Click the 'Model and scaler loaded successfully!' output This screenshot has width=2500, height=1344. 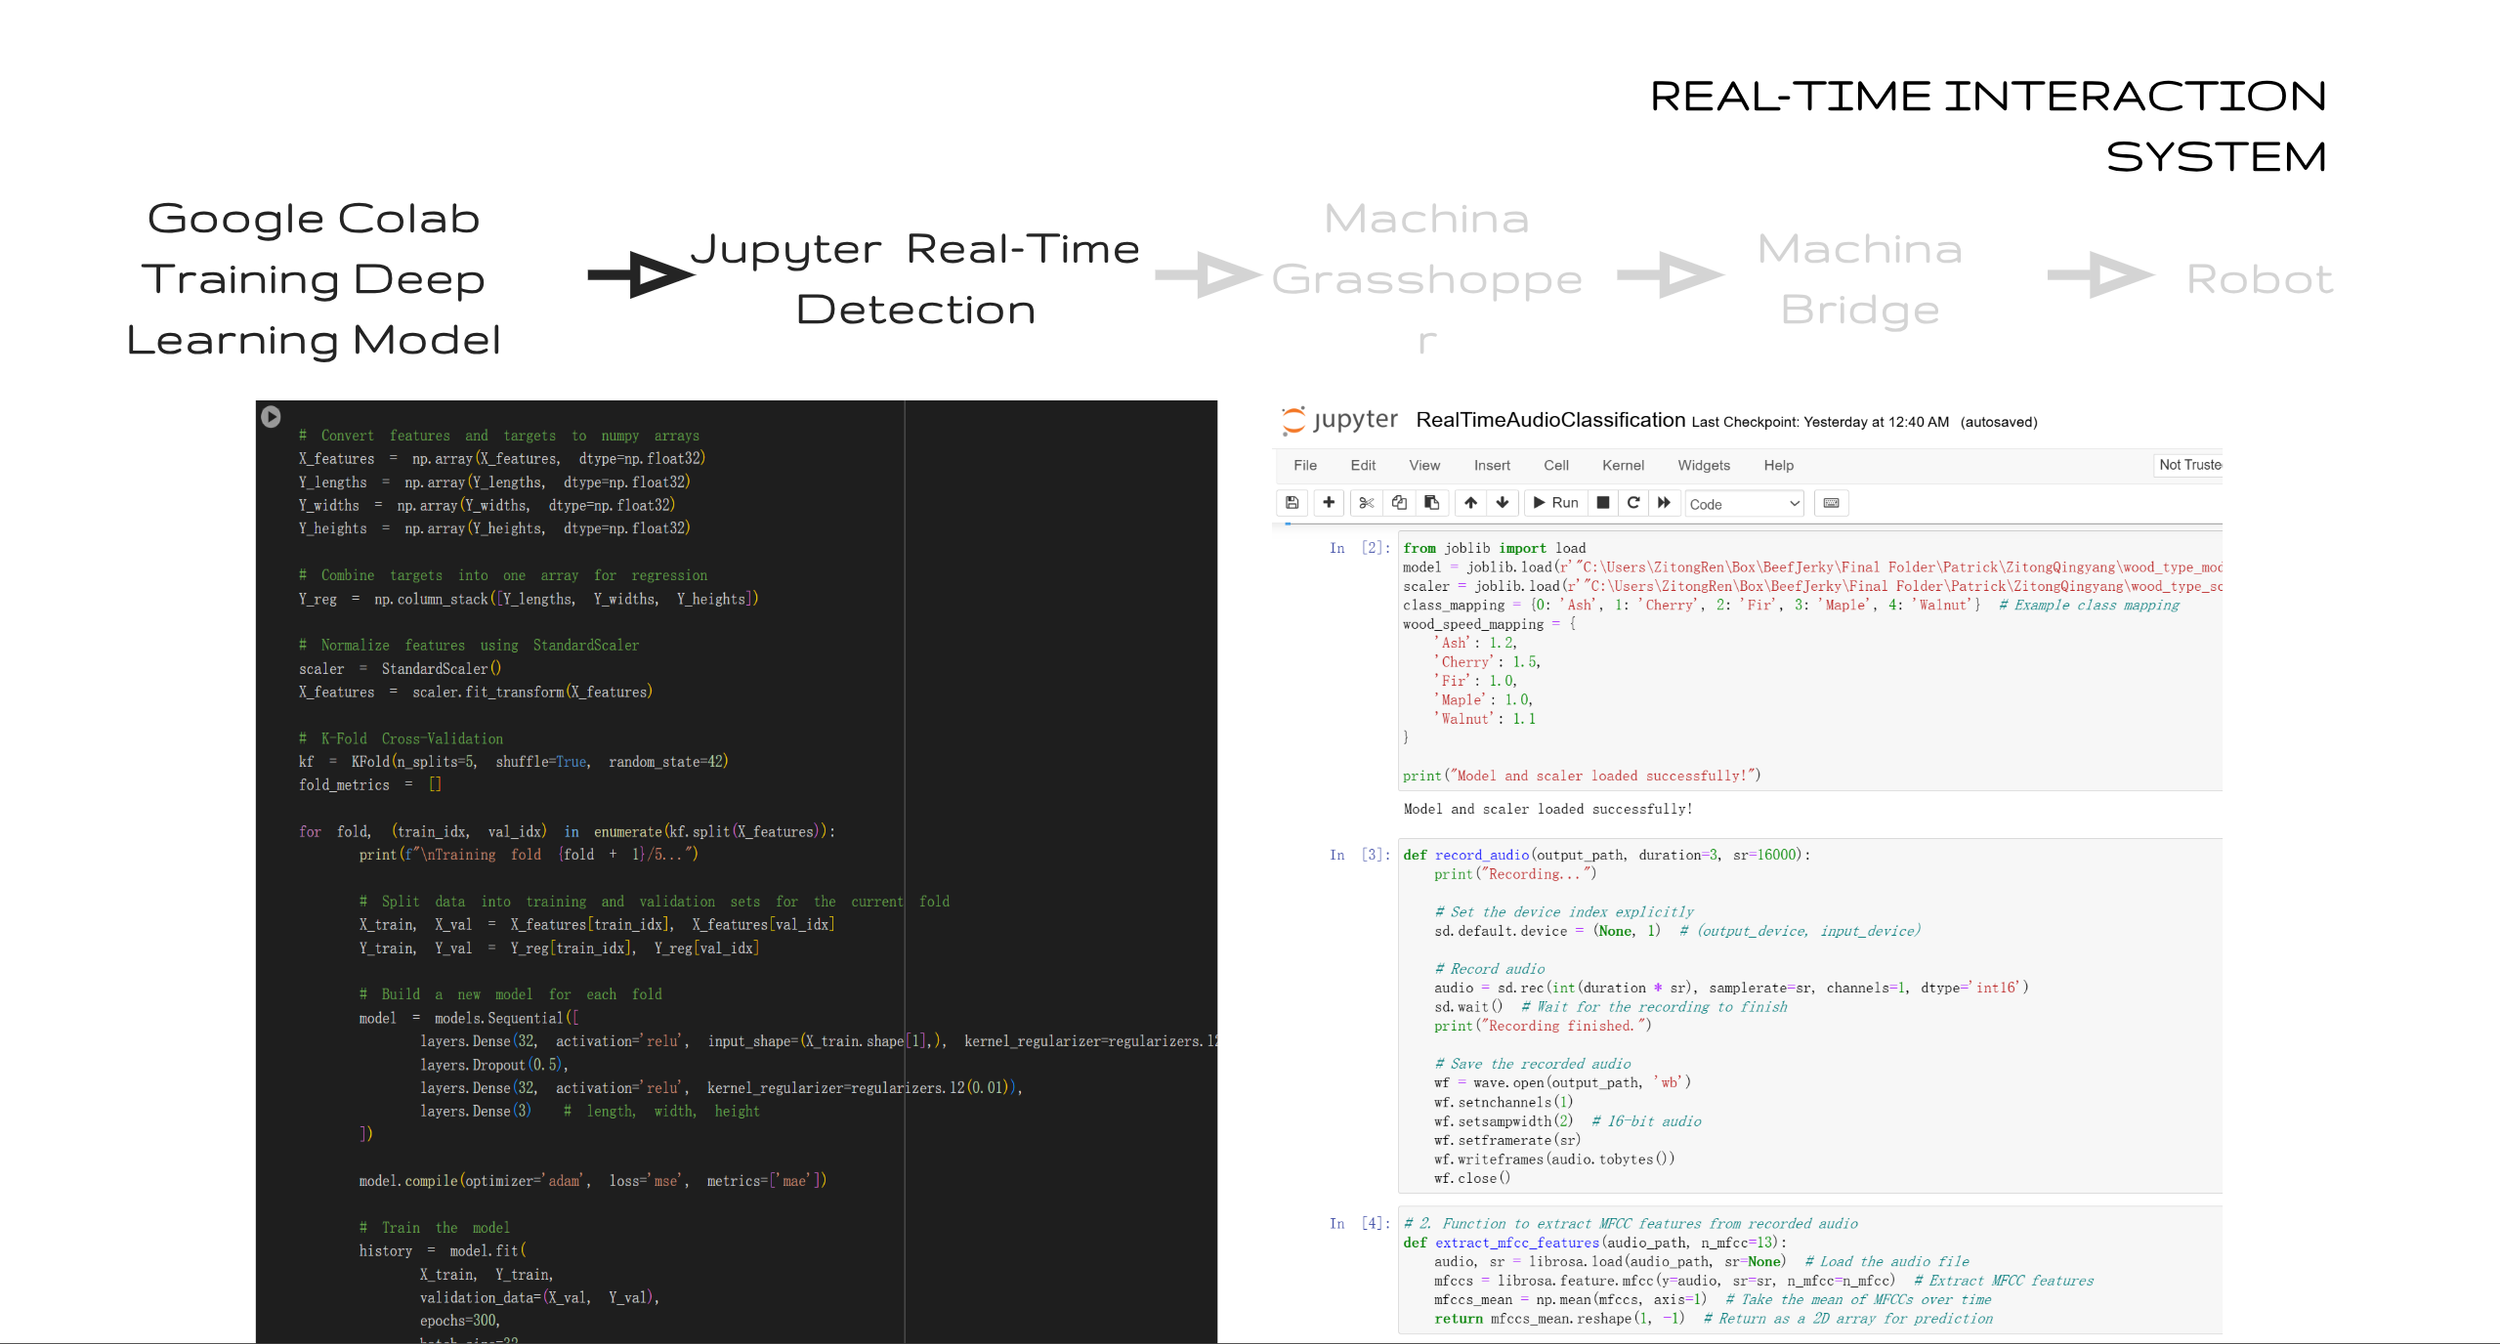tap(1548, 809)
